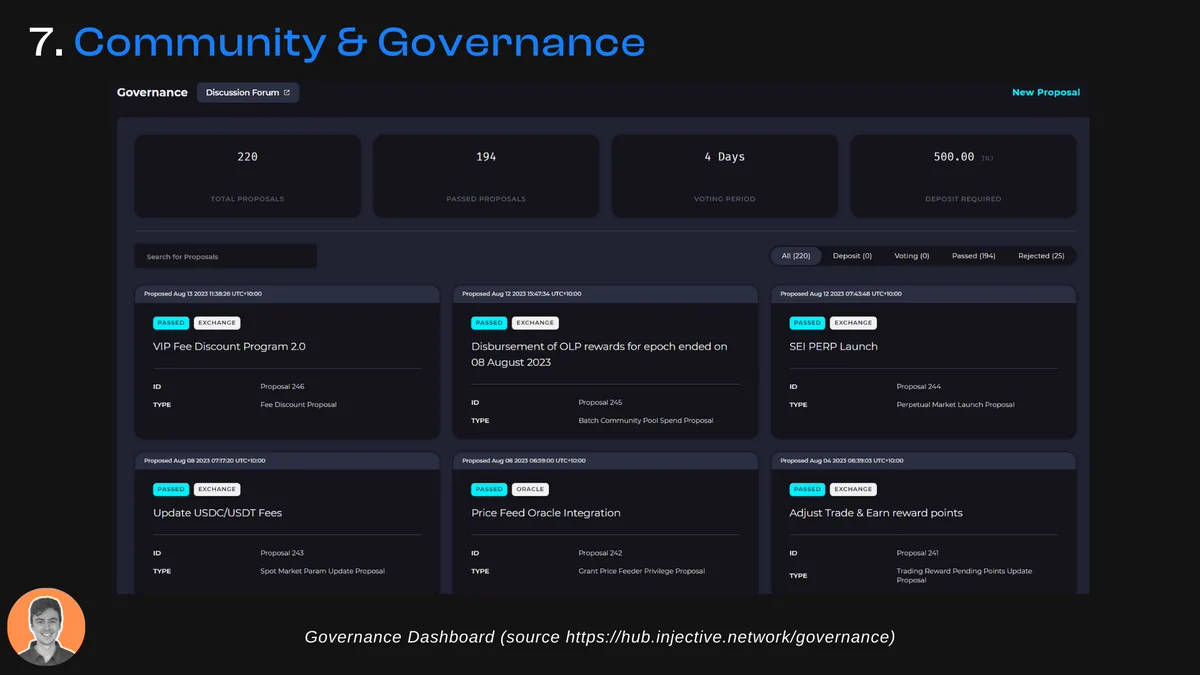Click the Total Proposals stat card

[247, 176]
